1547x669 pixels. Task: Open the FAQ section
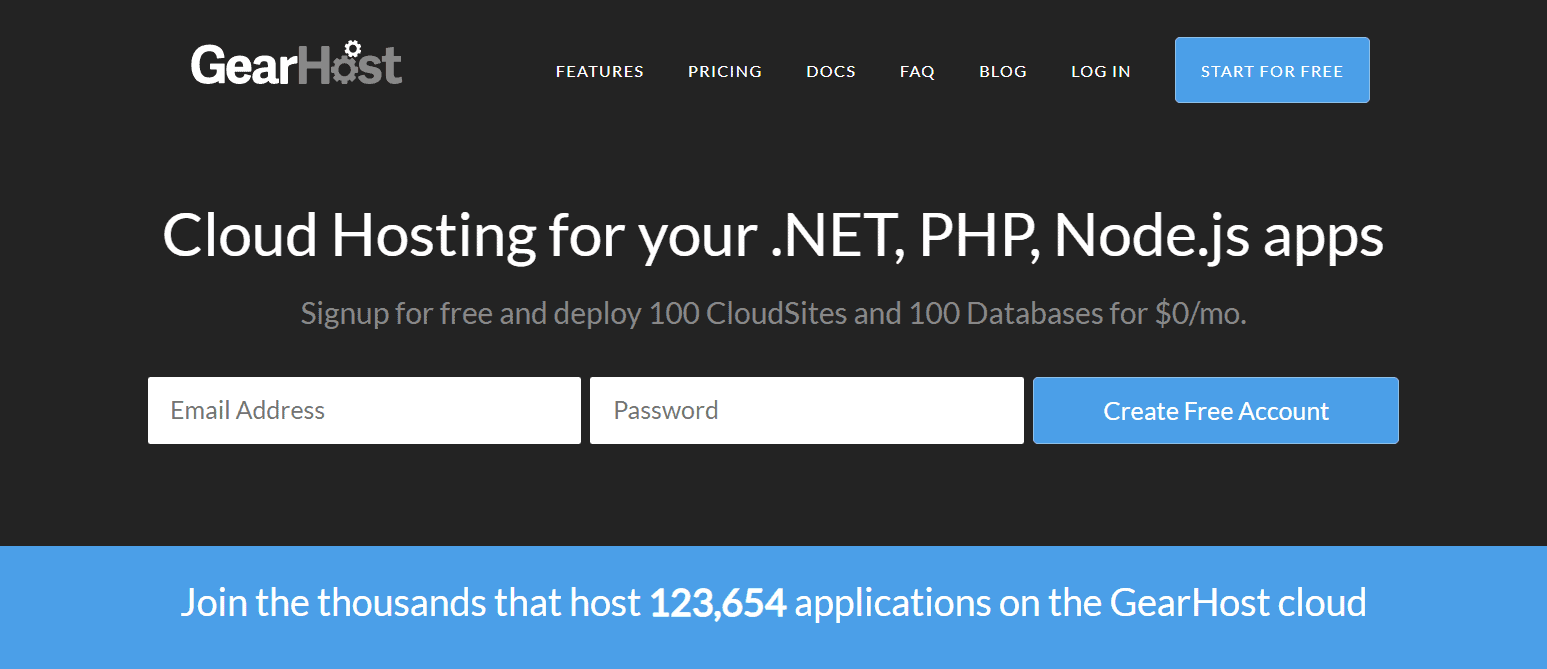[916, 71]
